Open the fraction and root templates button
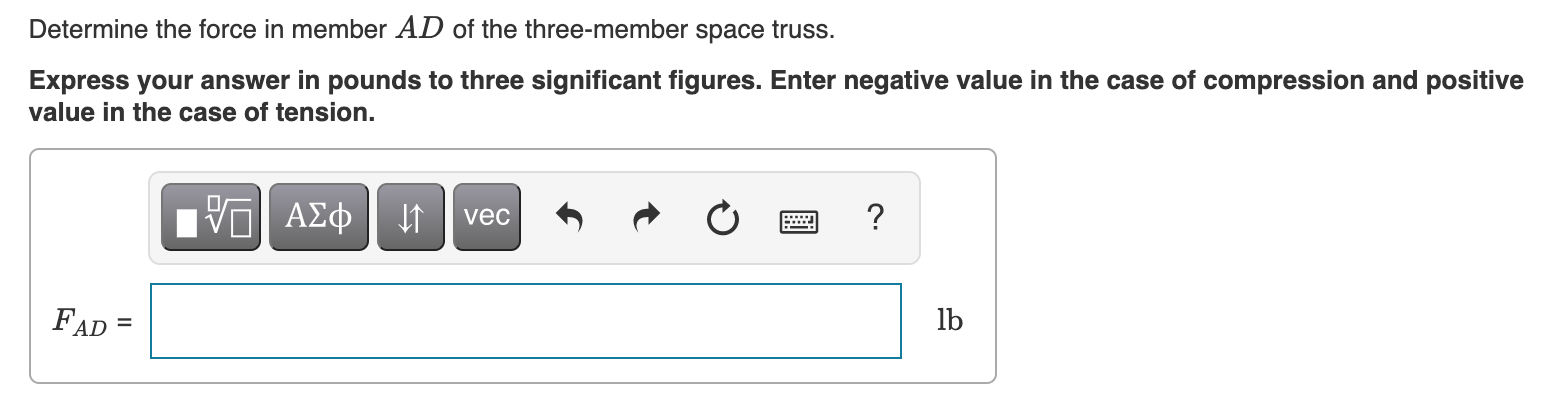1566x398 pixels. click(x=212, y=216)
